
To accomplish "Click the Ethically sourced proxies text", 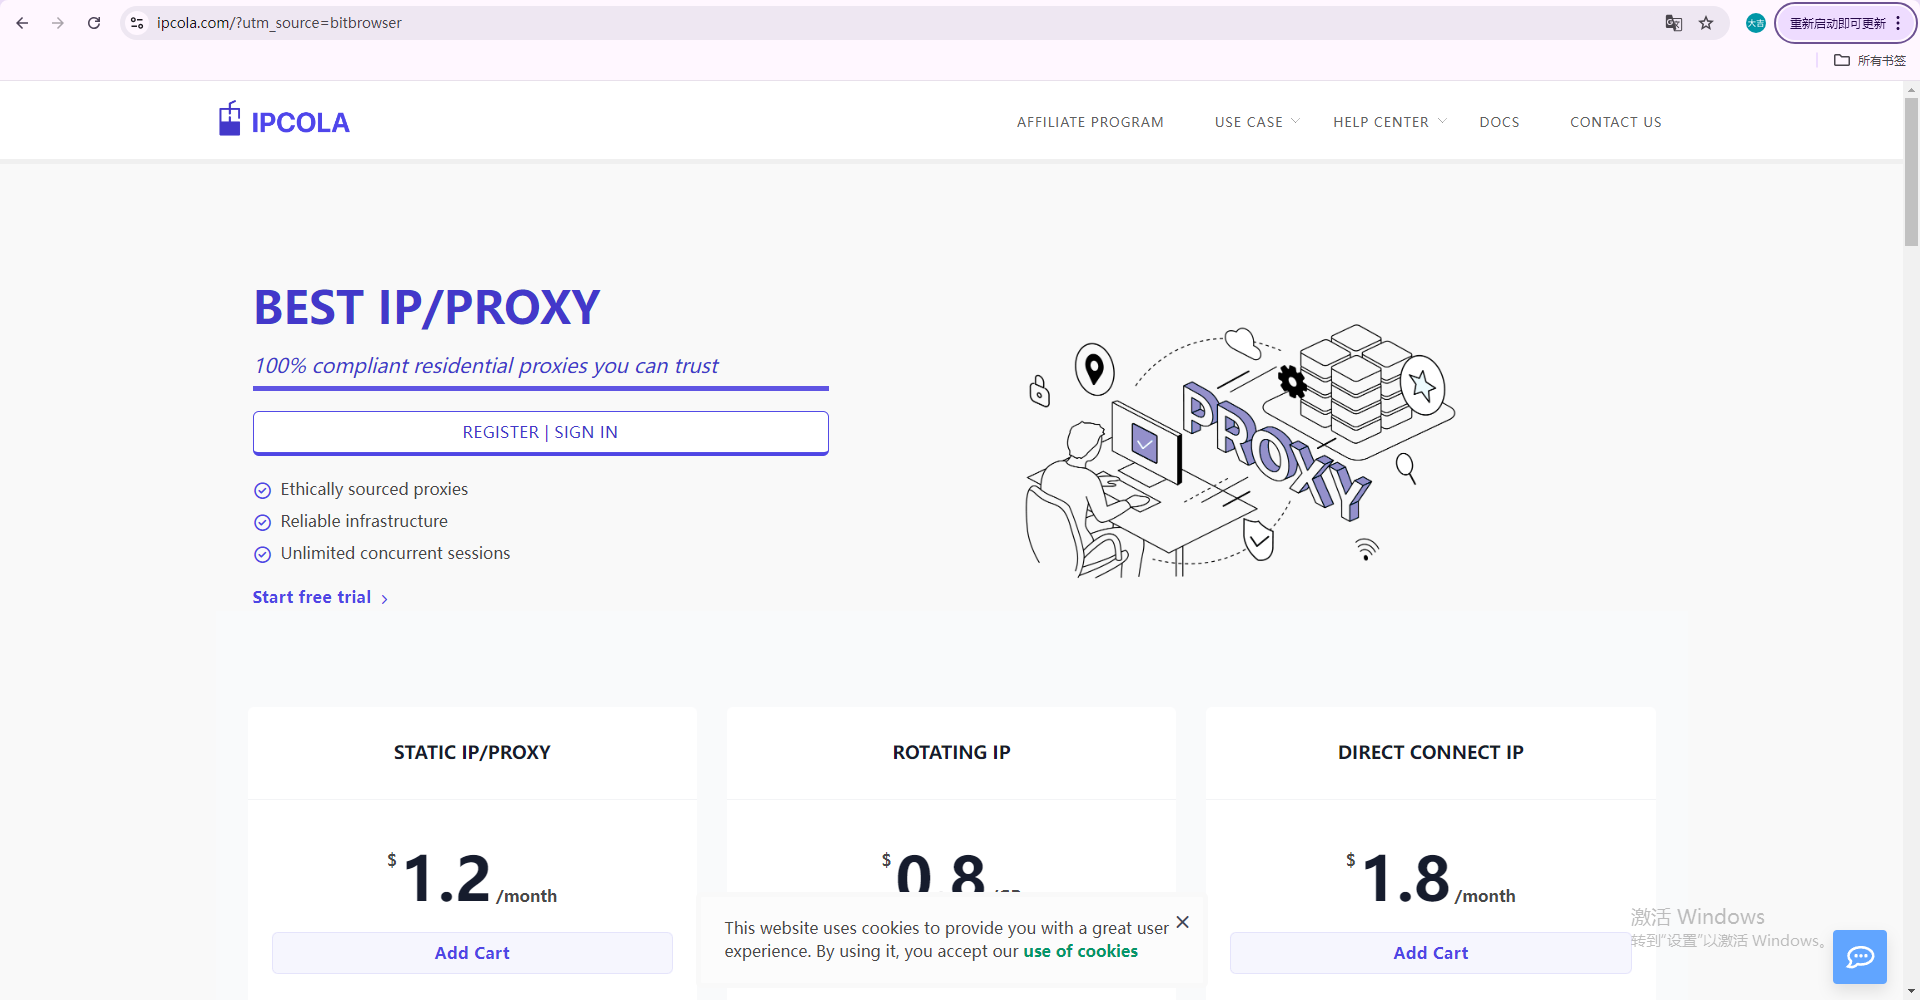I will (374, 489).
